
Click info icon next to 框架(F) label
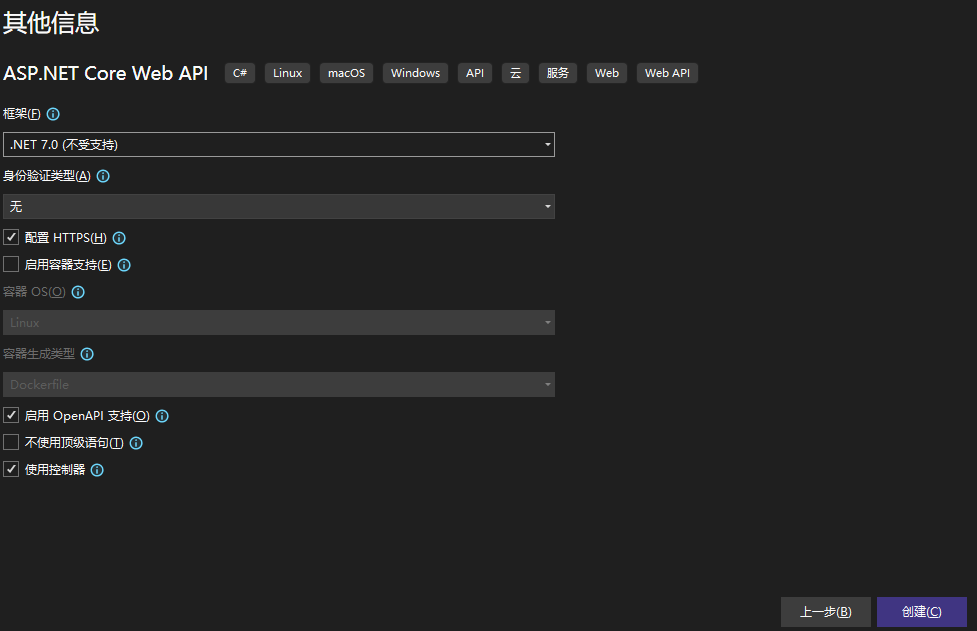53,114
